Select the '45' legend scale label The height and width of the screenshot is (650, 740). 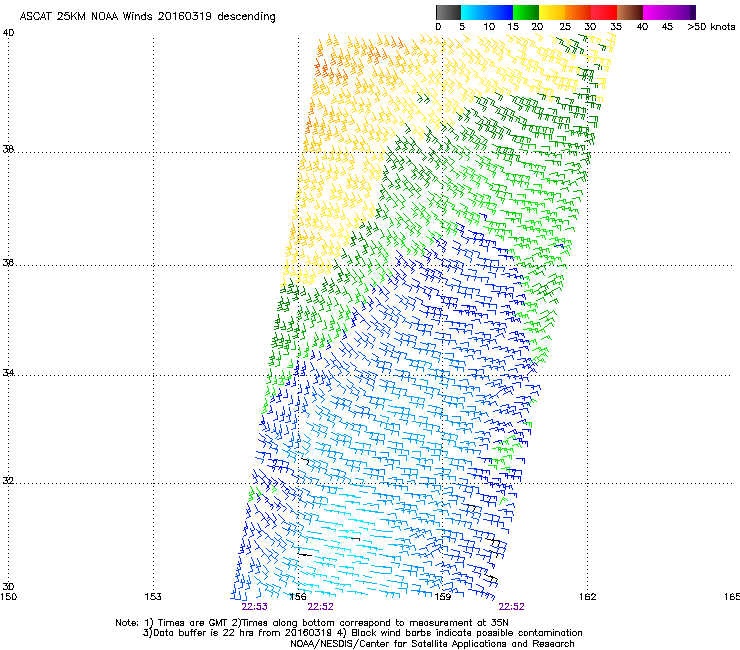coord(667,27)
